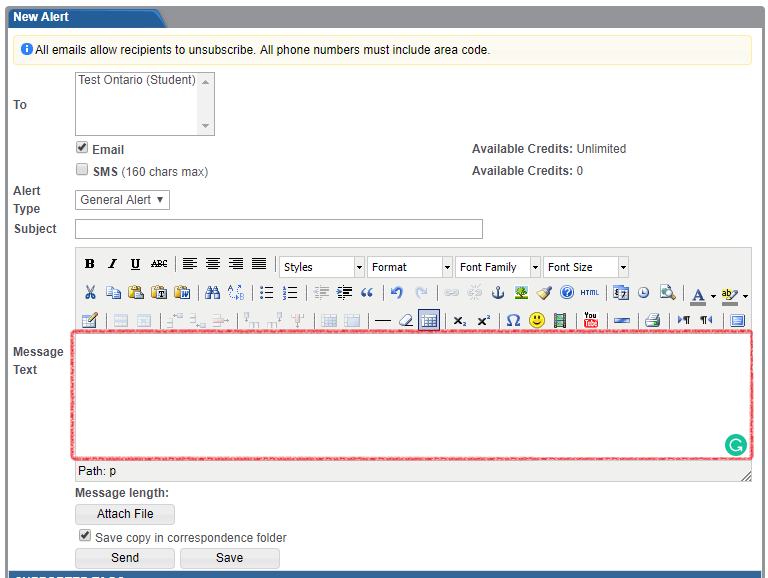Insert blockquote
The height and width of the screenshot is (578, 768).
pos(367,292)
